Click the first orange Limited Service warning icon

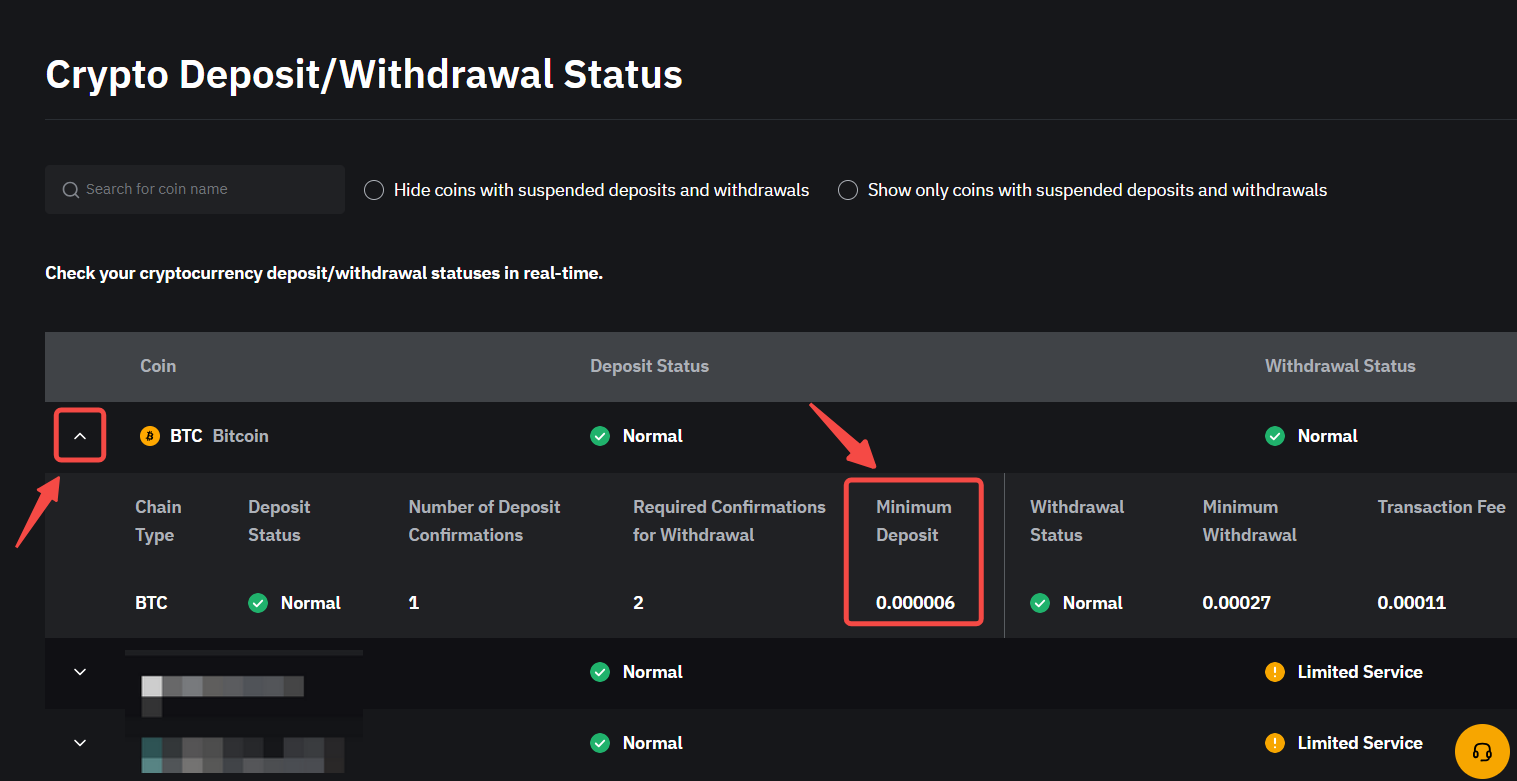pyautogui.click(x=1275, y=672)
